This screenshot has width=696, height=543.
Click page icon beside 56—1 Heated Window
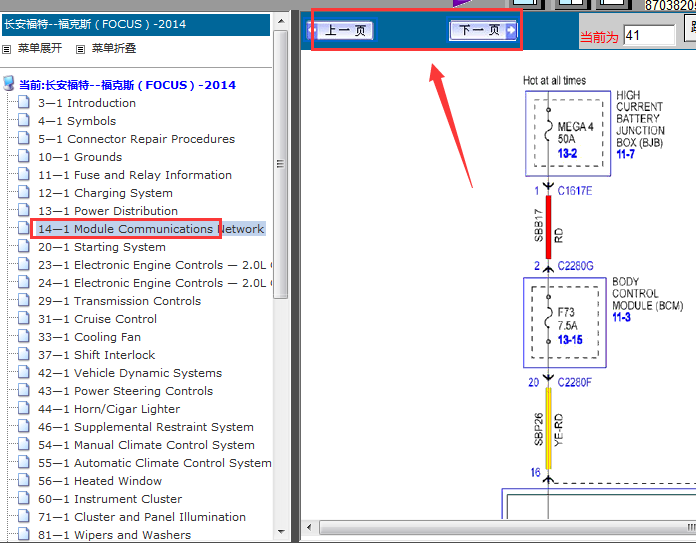coord(24,480)
